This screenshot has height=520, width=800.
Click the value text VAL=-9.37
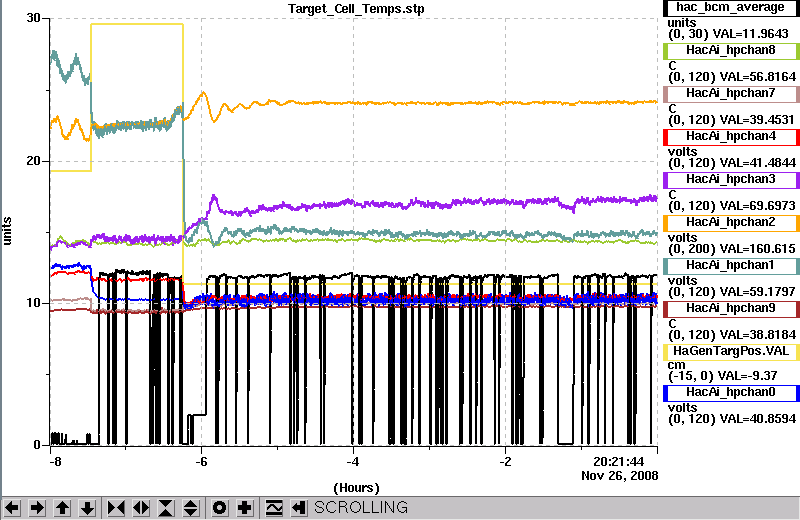tap(747, 376)
